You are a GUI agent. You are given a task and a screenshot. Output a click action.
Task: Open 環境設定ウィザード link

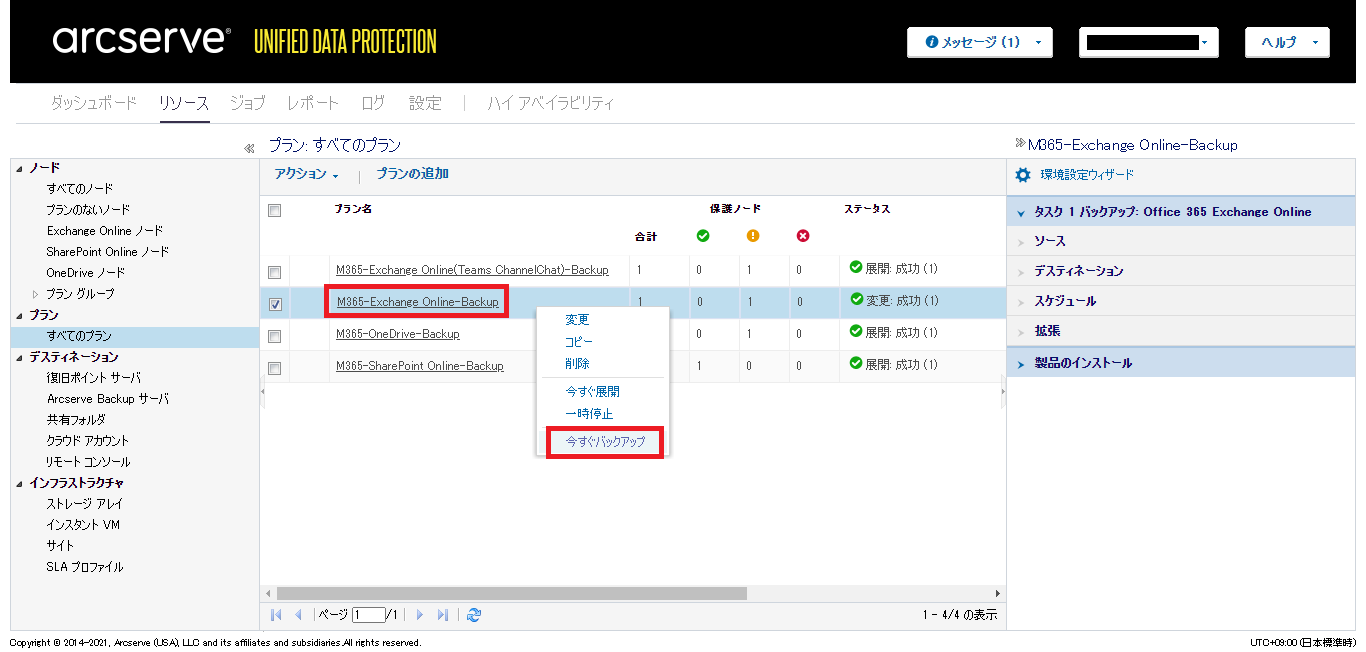pos(1087,175)
